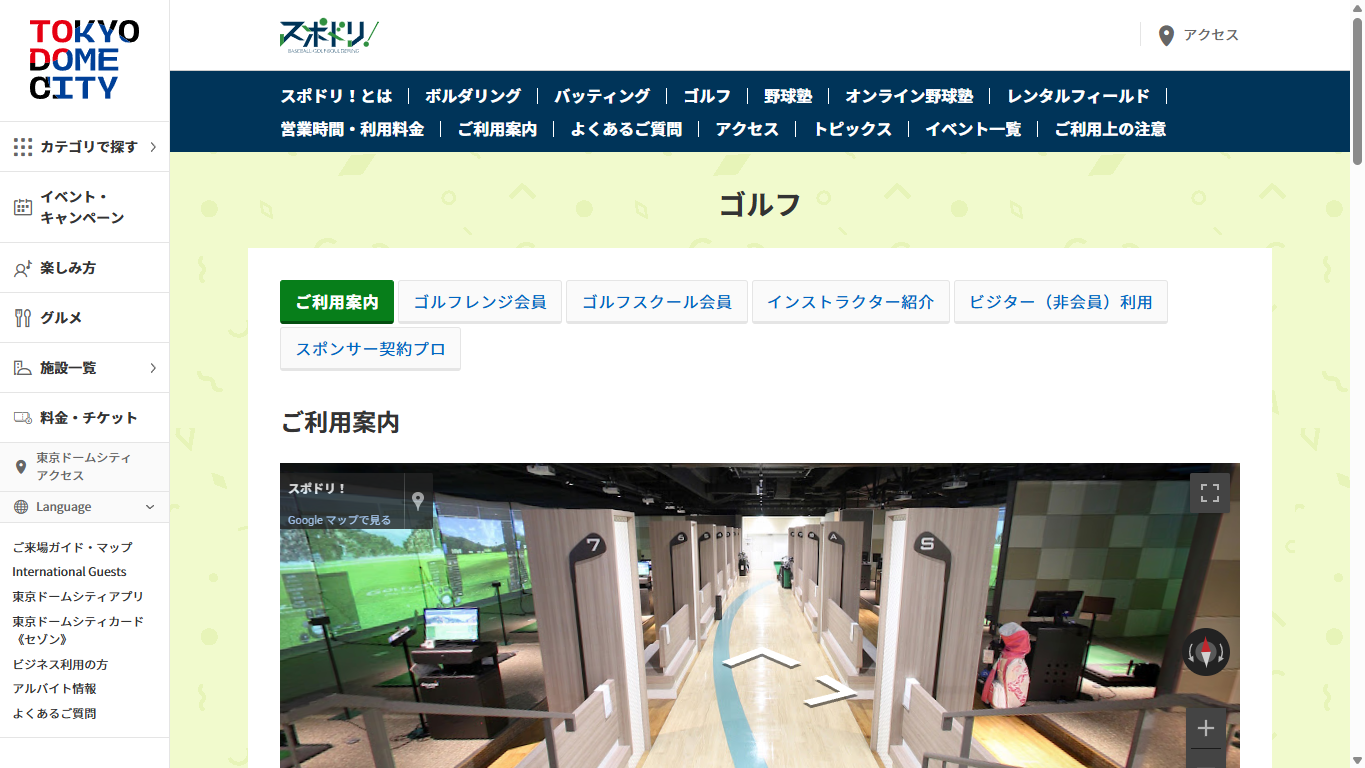1365x768 pixels.
Task: Open the ビジター（非会員）利用 tab
Action: [x=1061, y=302]
